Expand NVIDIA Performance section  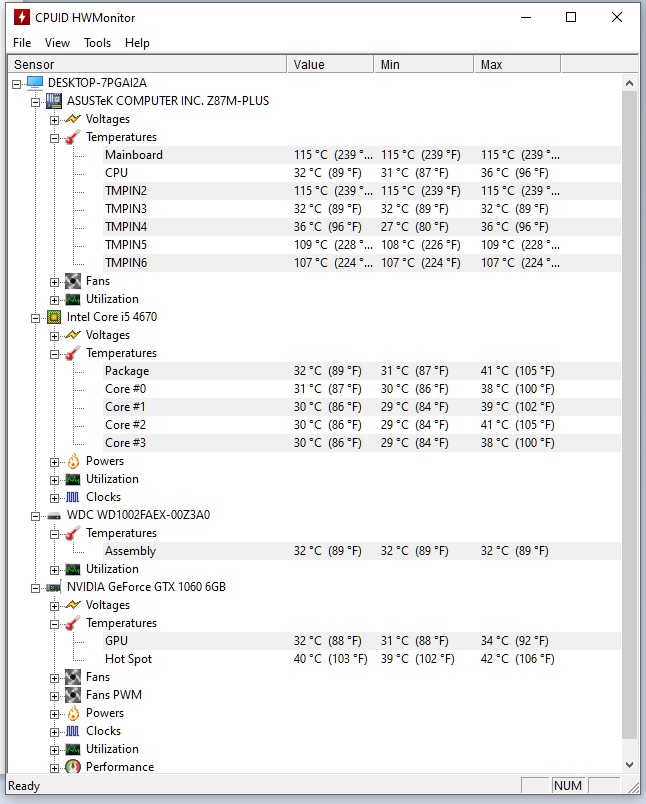[54, 768]
